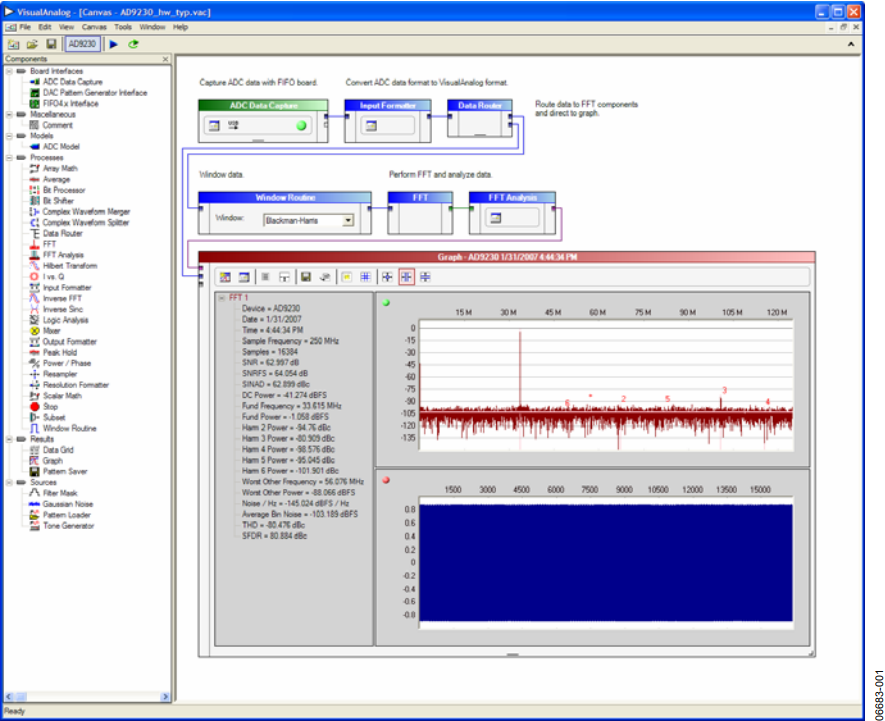Screen dimensions: 885x721
Task: Click the right arrow of Components scrollbar
Action: 165,697
